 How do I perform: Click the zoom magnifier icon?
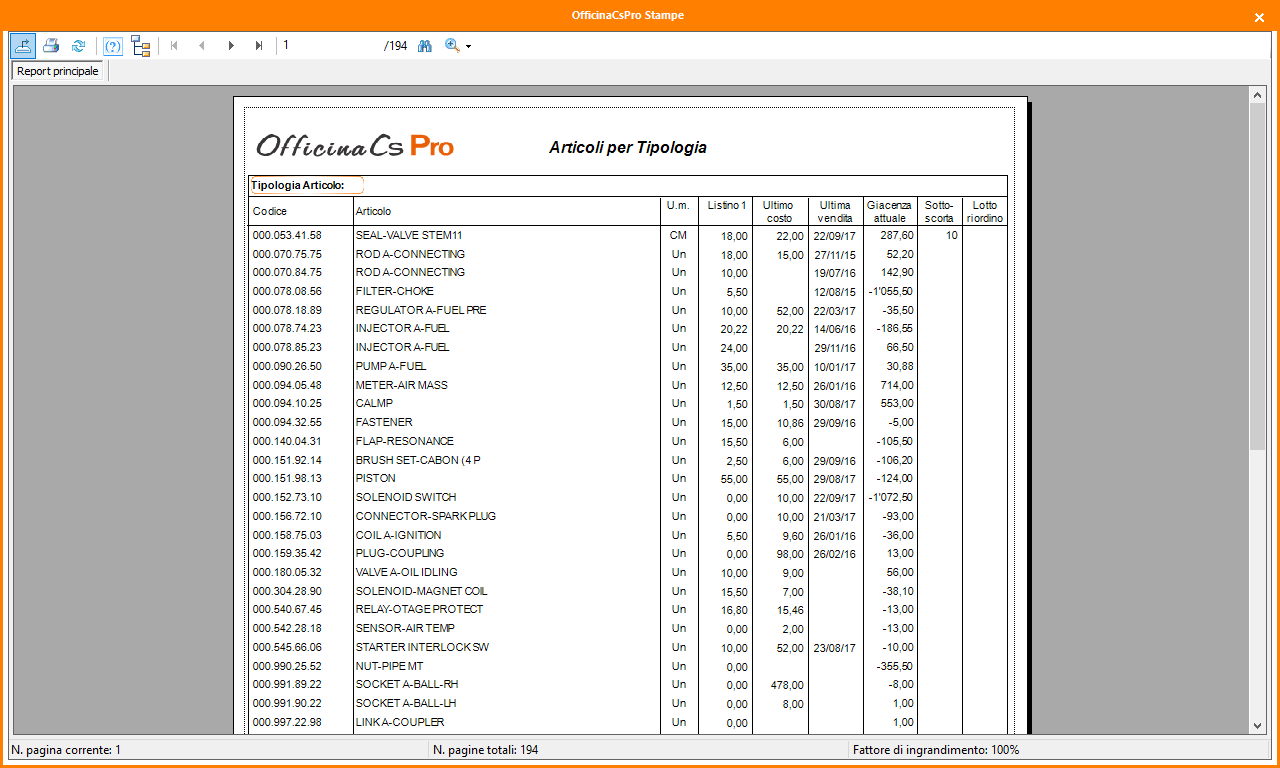click(452, 46)
